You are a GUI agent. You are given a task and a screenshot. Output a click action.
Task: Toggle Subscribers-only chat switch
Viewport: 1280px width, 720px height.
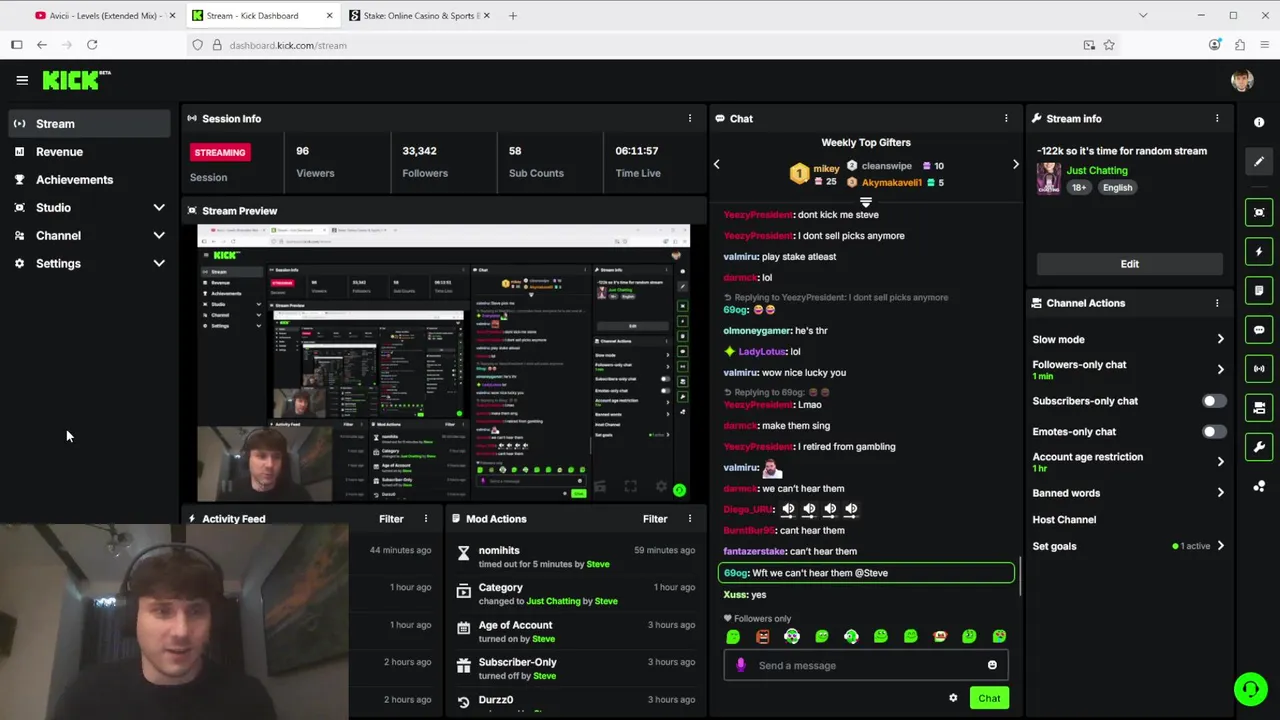[x=1212, y=401]
